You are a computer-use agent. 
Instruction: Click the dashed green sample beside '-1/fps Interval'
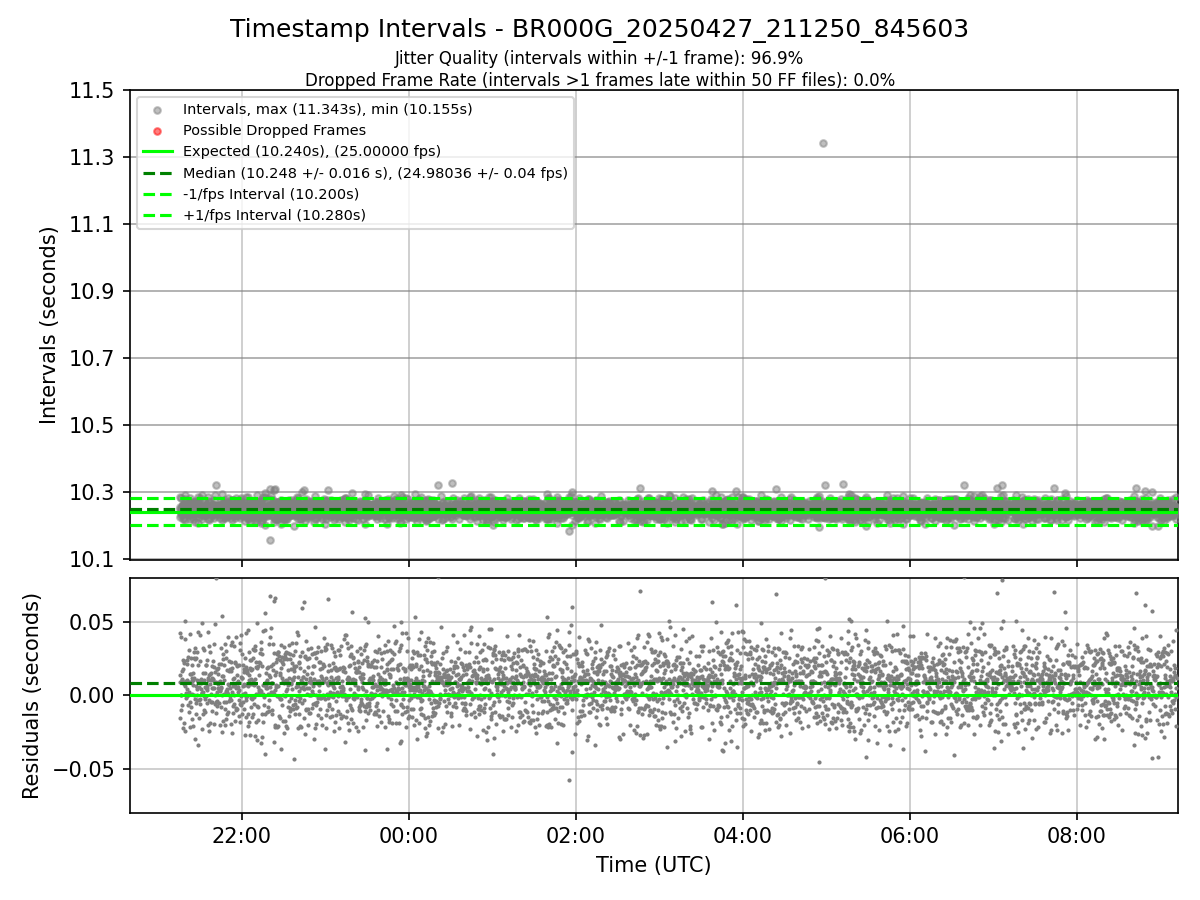(157, 194)
